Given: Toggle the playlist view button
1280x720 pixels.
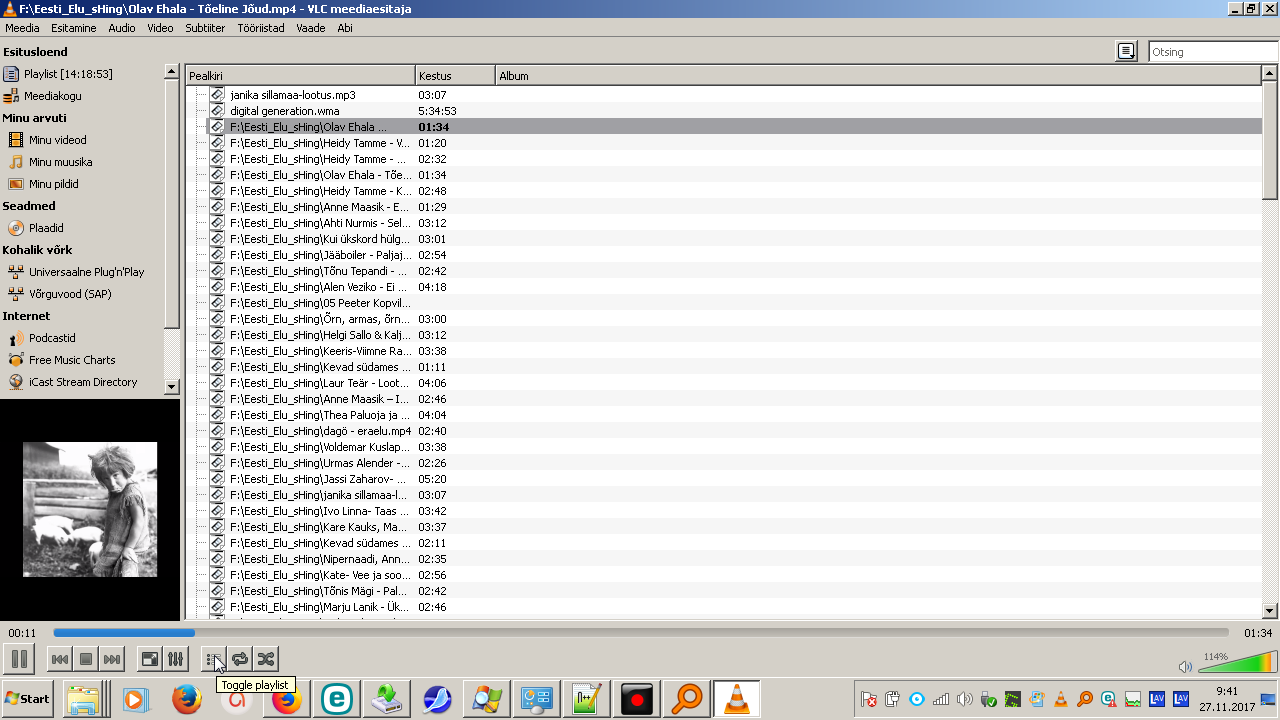Looking at the screenshot, I should (213, 659).
